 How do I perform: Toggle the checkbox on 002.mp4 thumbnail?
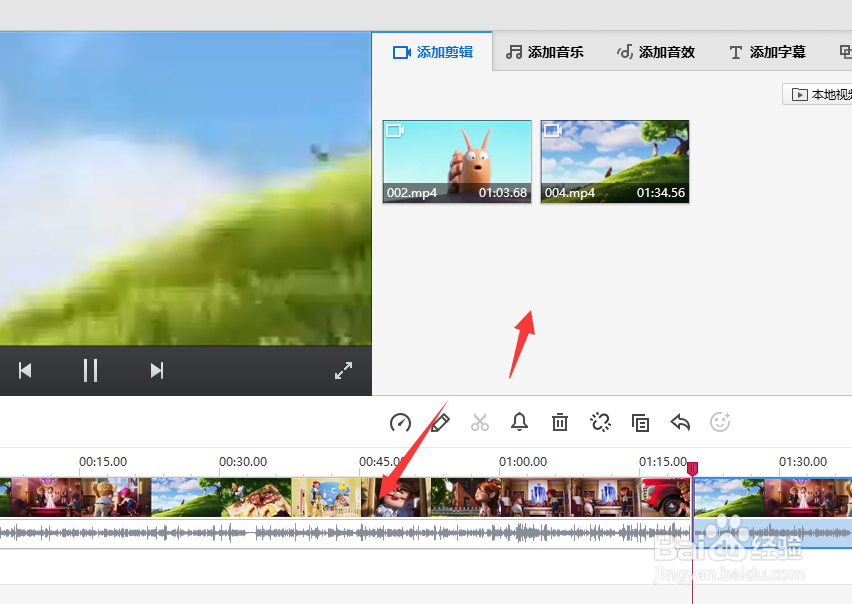point(395,130)
